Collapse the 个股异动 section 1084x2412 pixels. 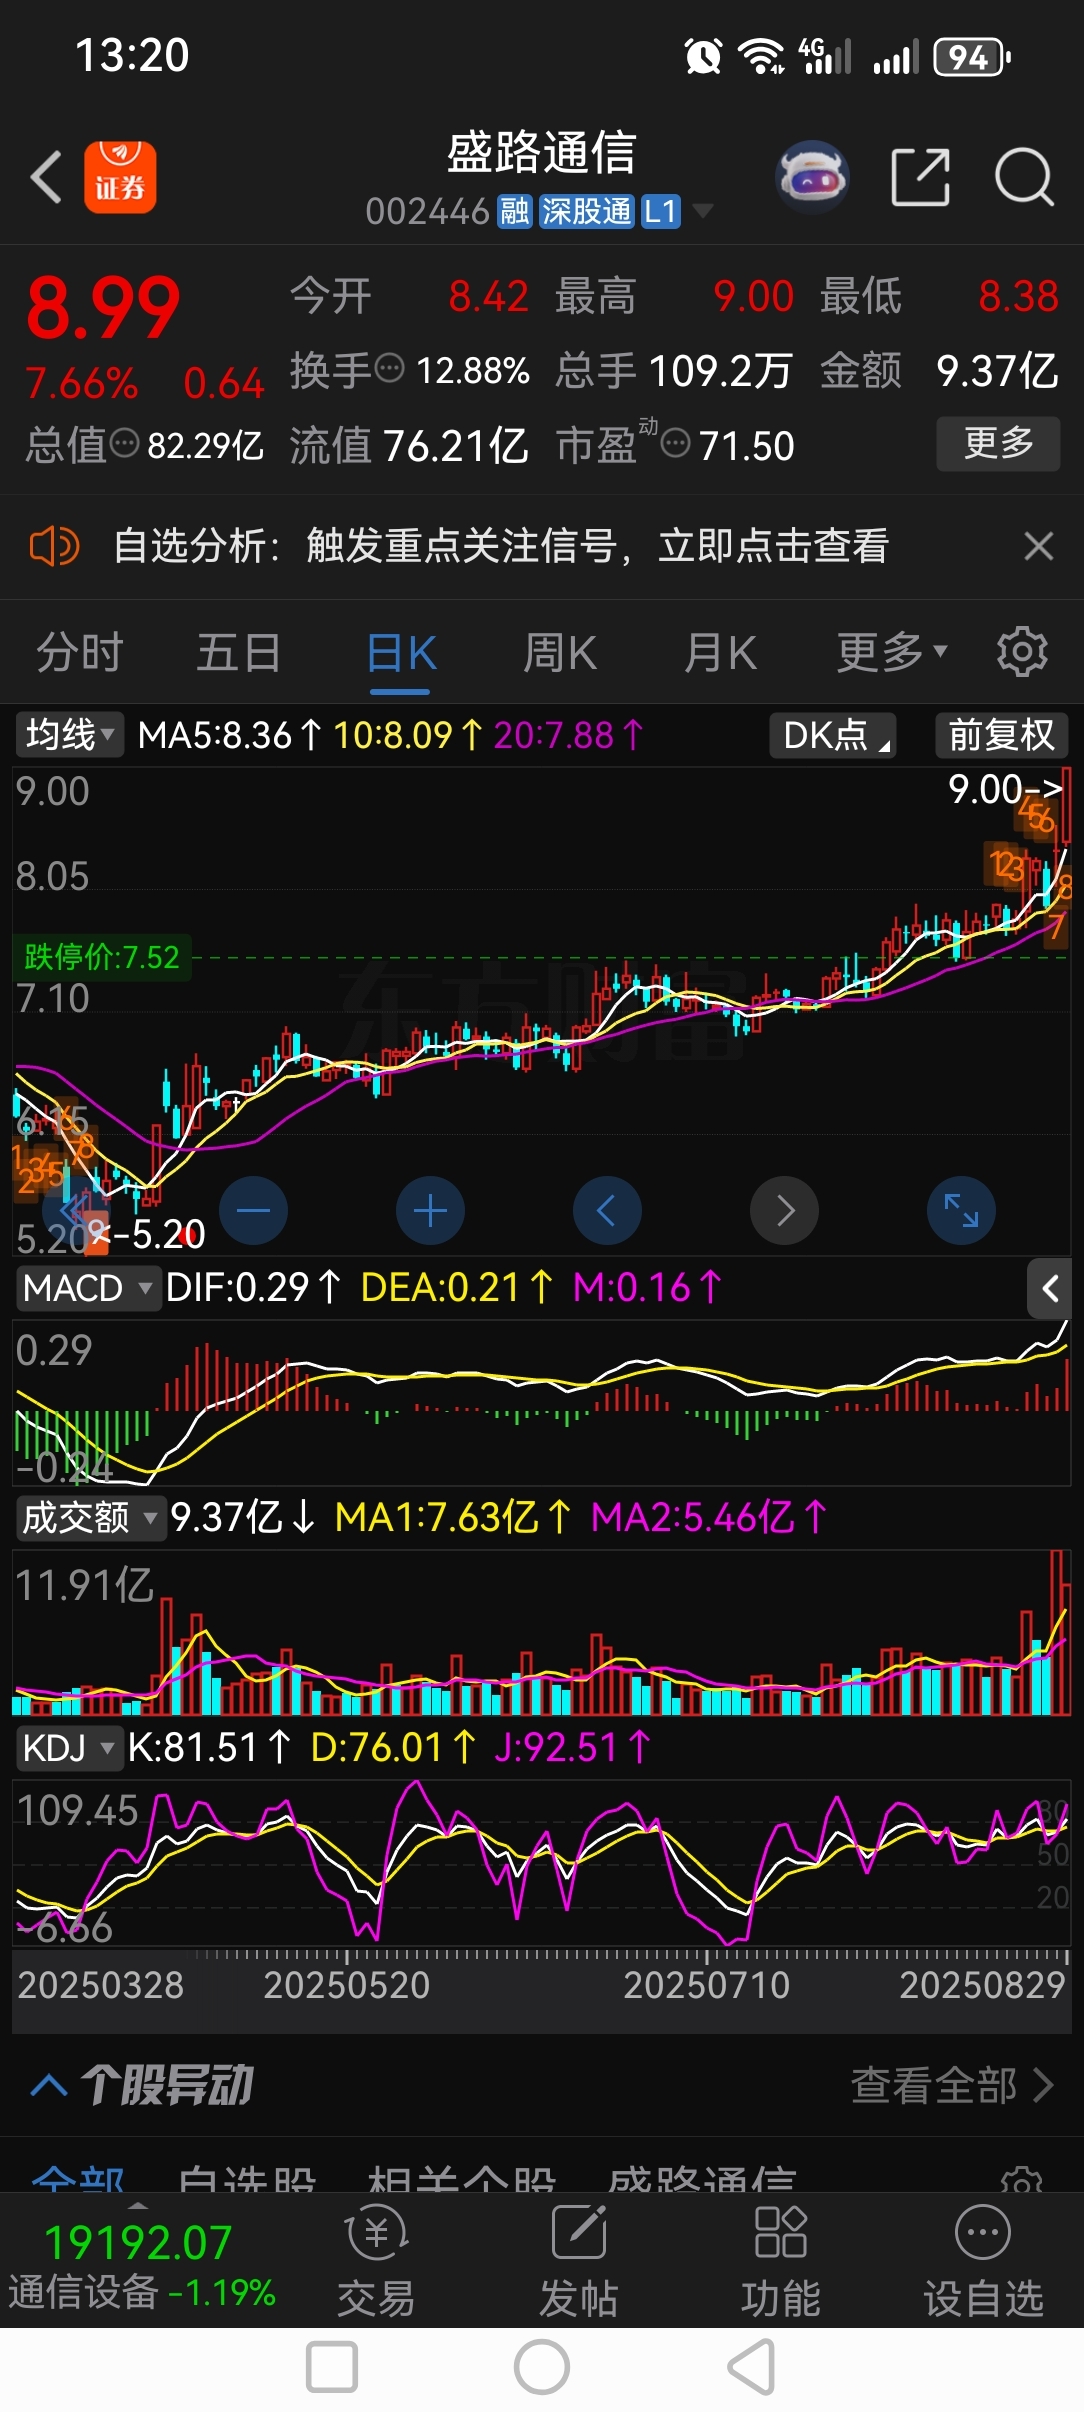click(x=49, y=2086)
